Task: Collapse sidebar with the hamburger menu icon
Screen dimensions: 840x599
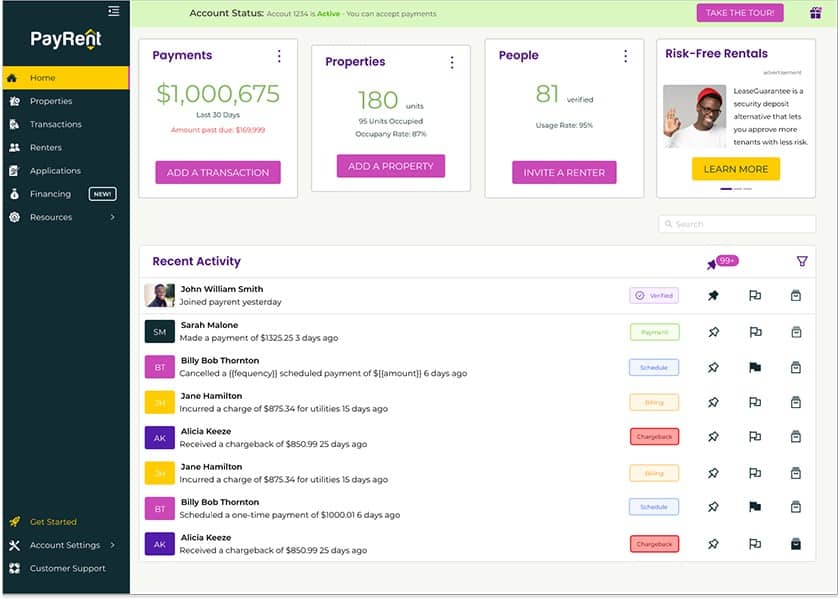Action: 113,11
